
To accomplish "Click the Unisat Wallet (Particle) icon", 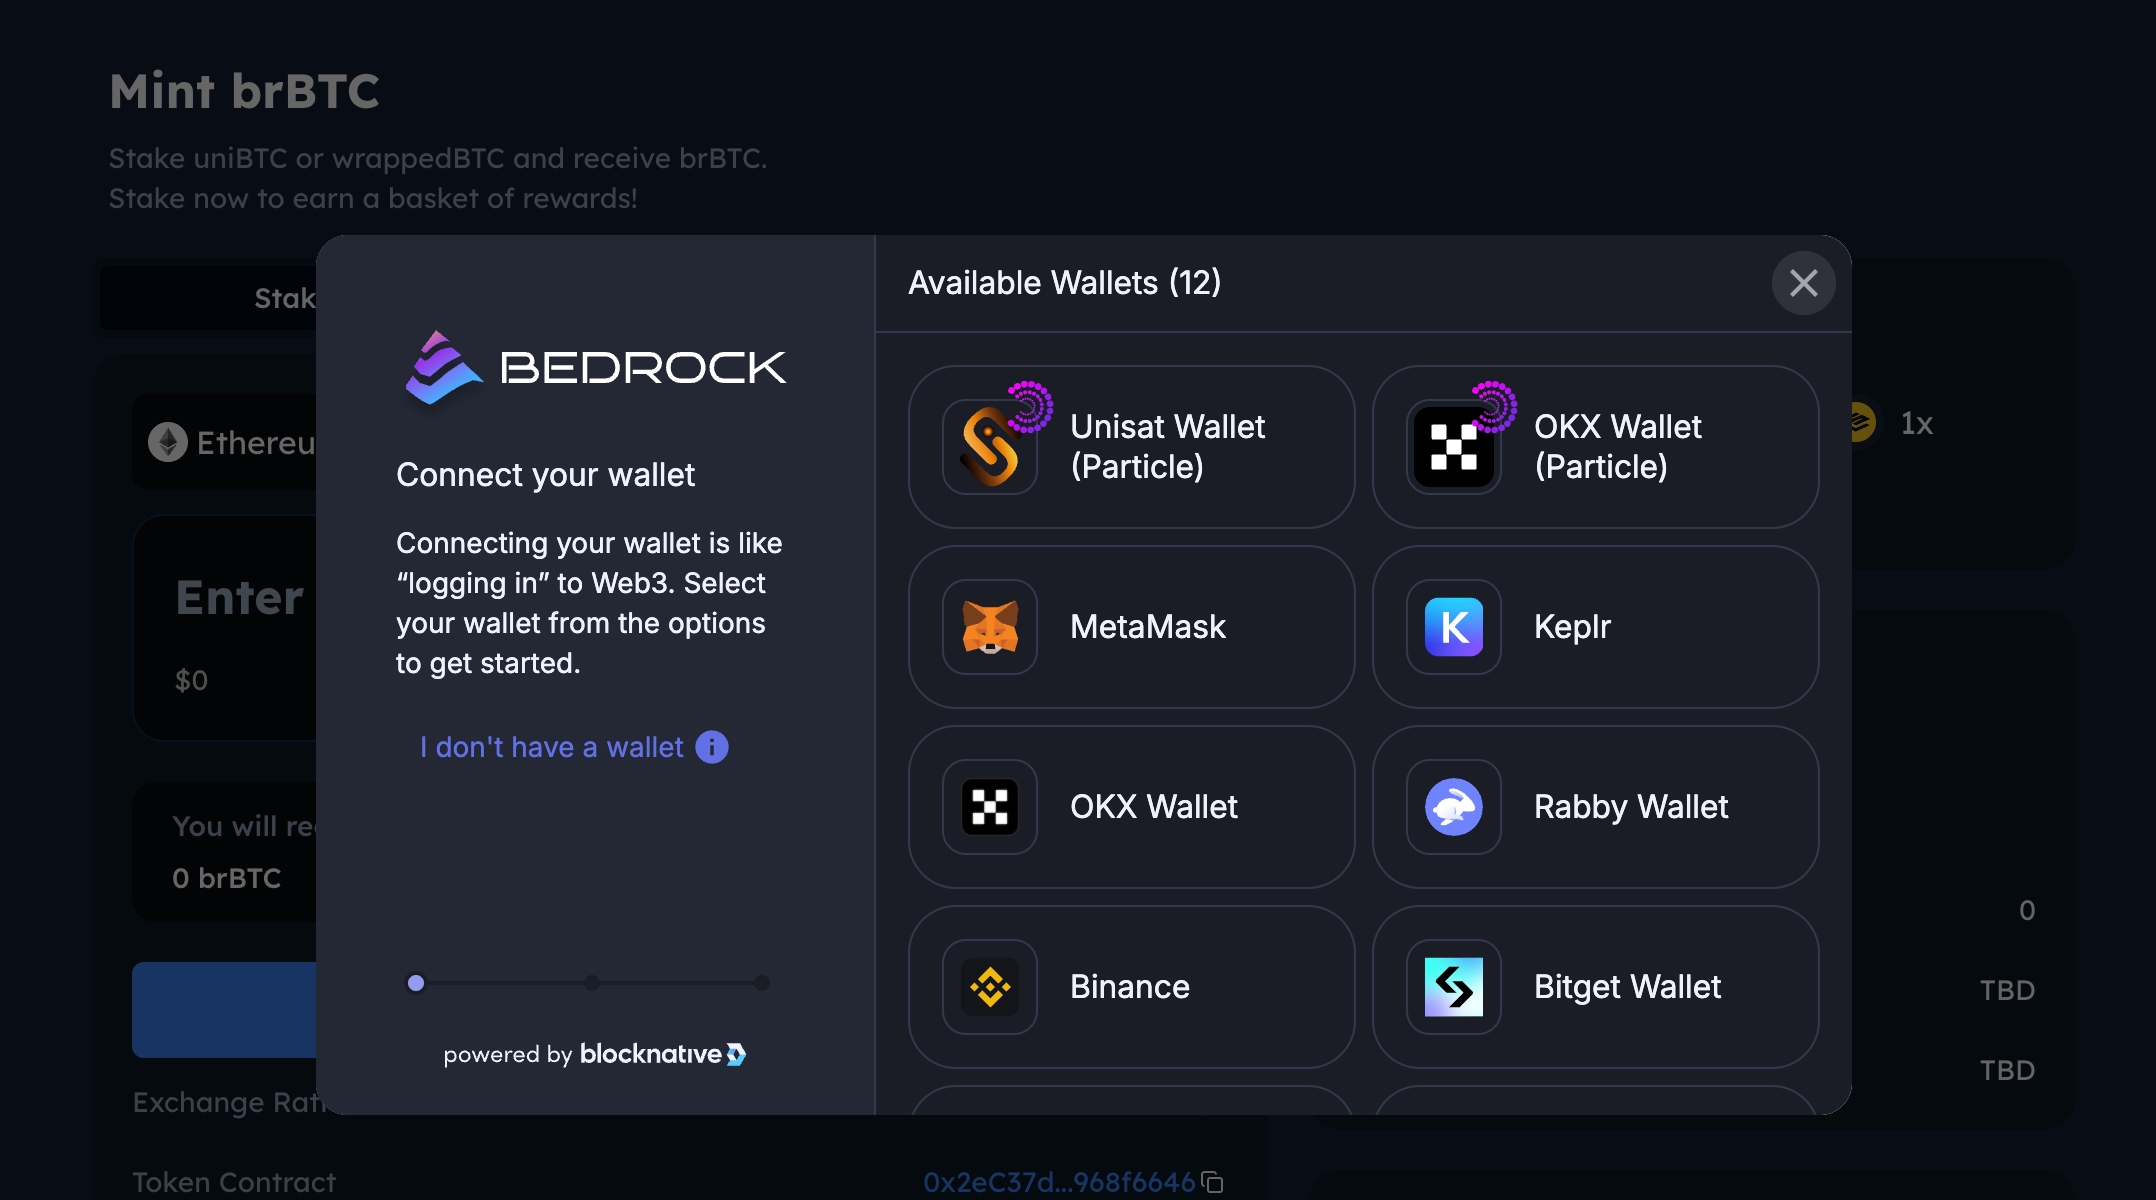I will [x=990, y=447].
